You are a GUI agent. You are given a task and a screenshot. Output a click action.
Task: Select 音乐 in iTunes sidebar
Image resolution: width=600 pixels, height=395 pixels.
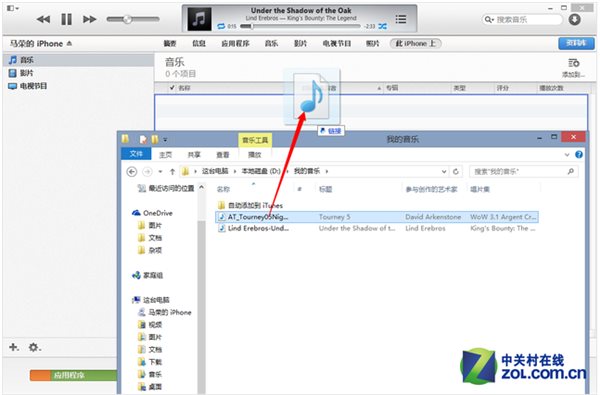tap(78, 60)
